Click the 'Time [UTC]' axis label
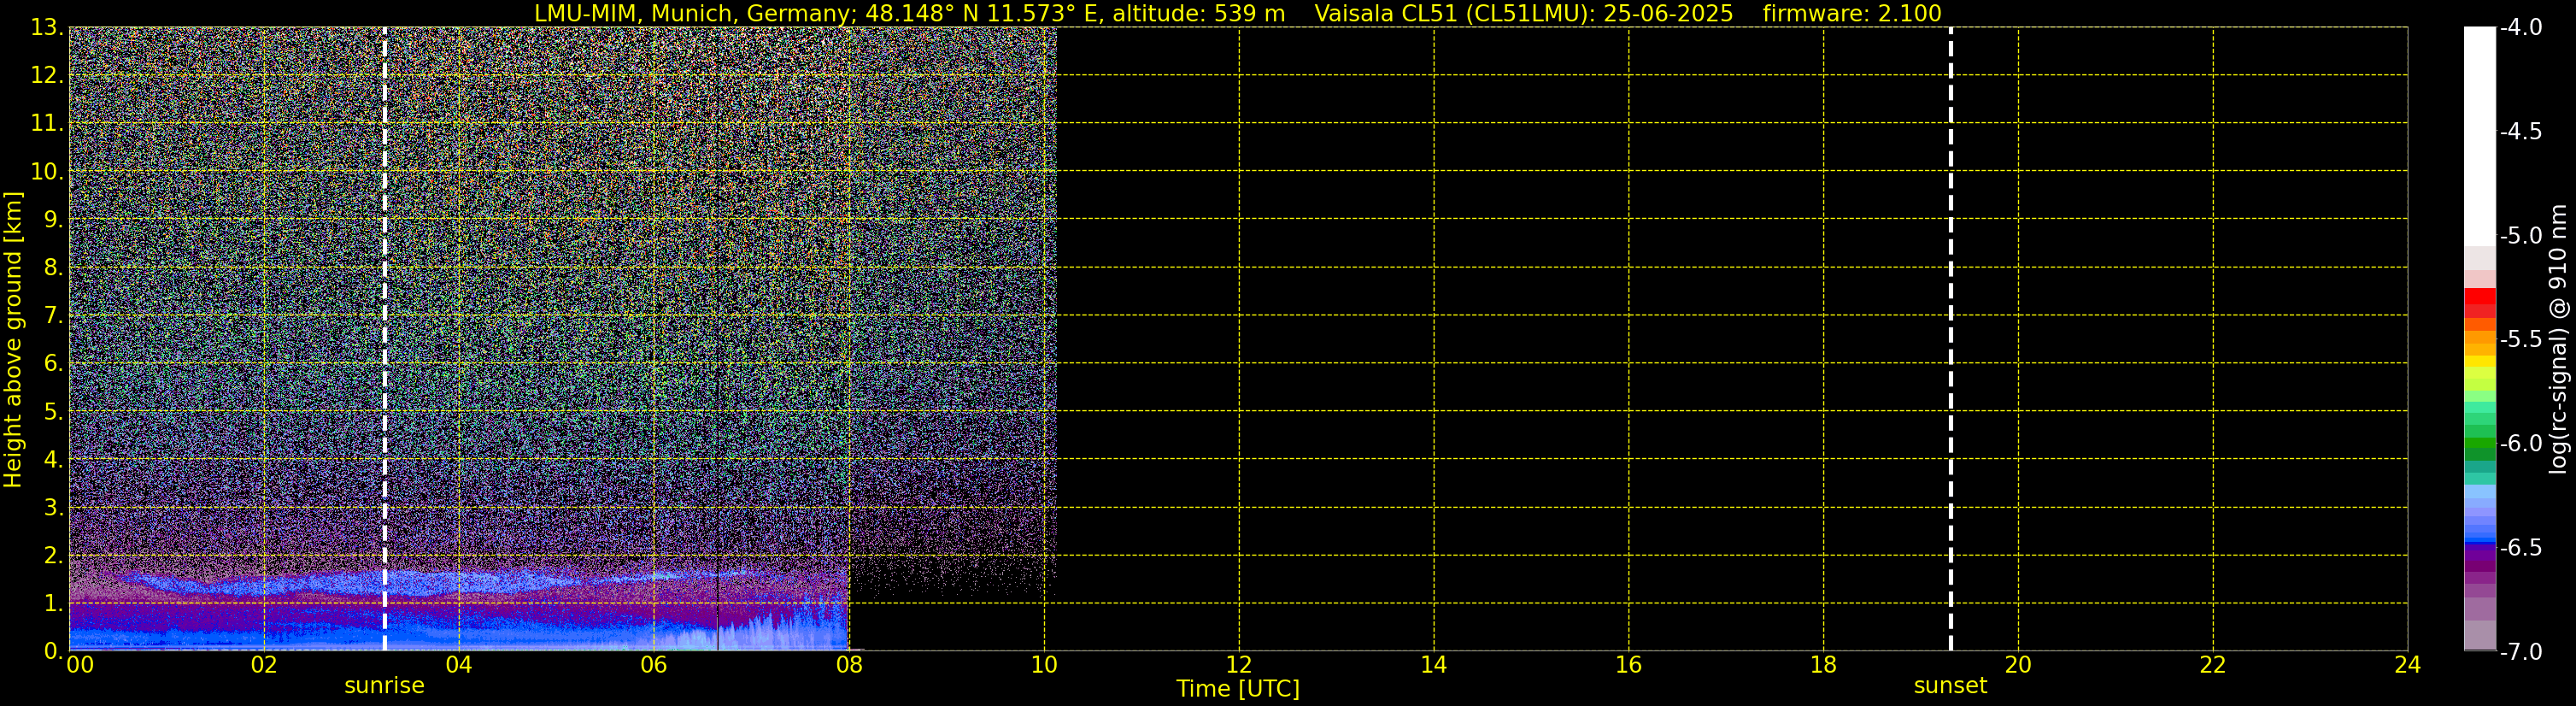Image resolution: width=2576 pixels, height=706 pixels. [x=1238, y=689]
